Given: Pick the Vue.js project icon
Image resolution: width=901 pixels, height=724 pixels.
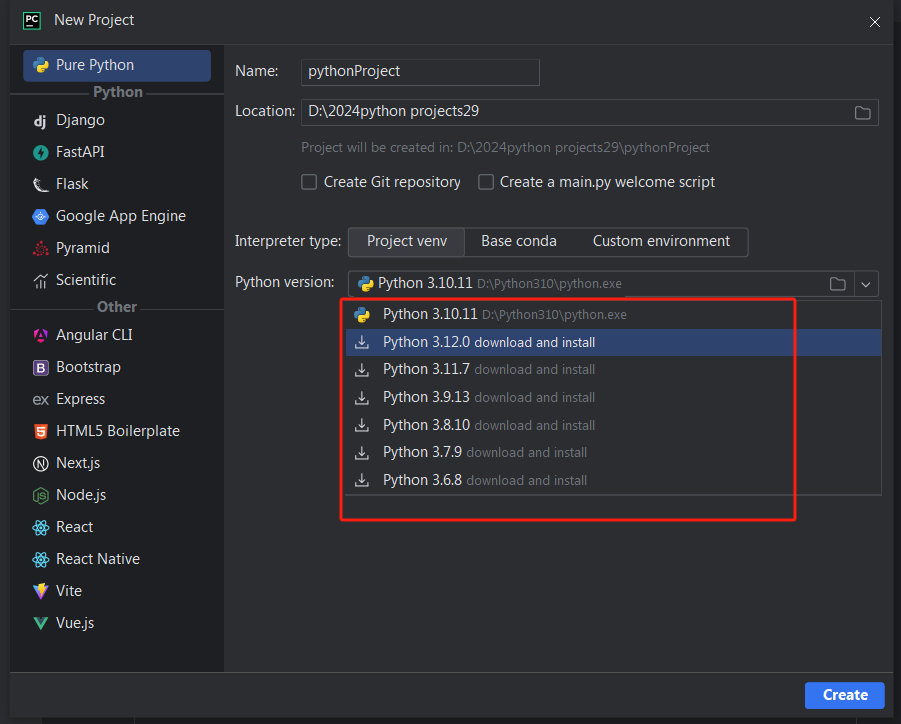Looking at the screenshot, I should [40, 624].
